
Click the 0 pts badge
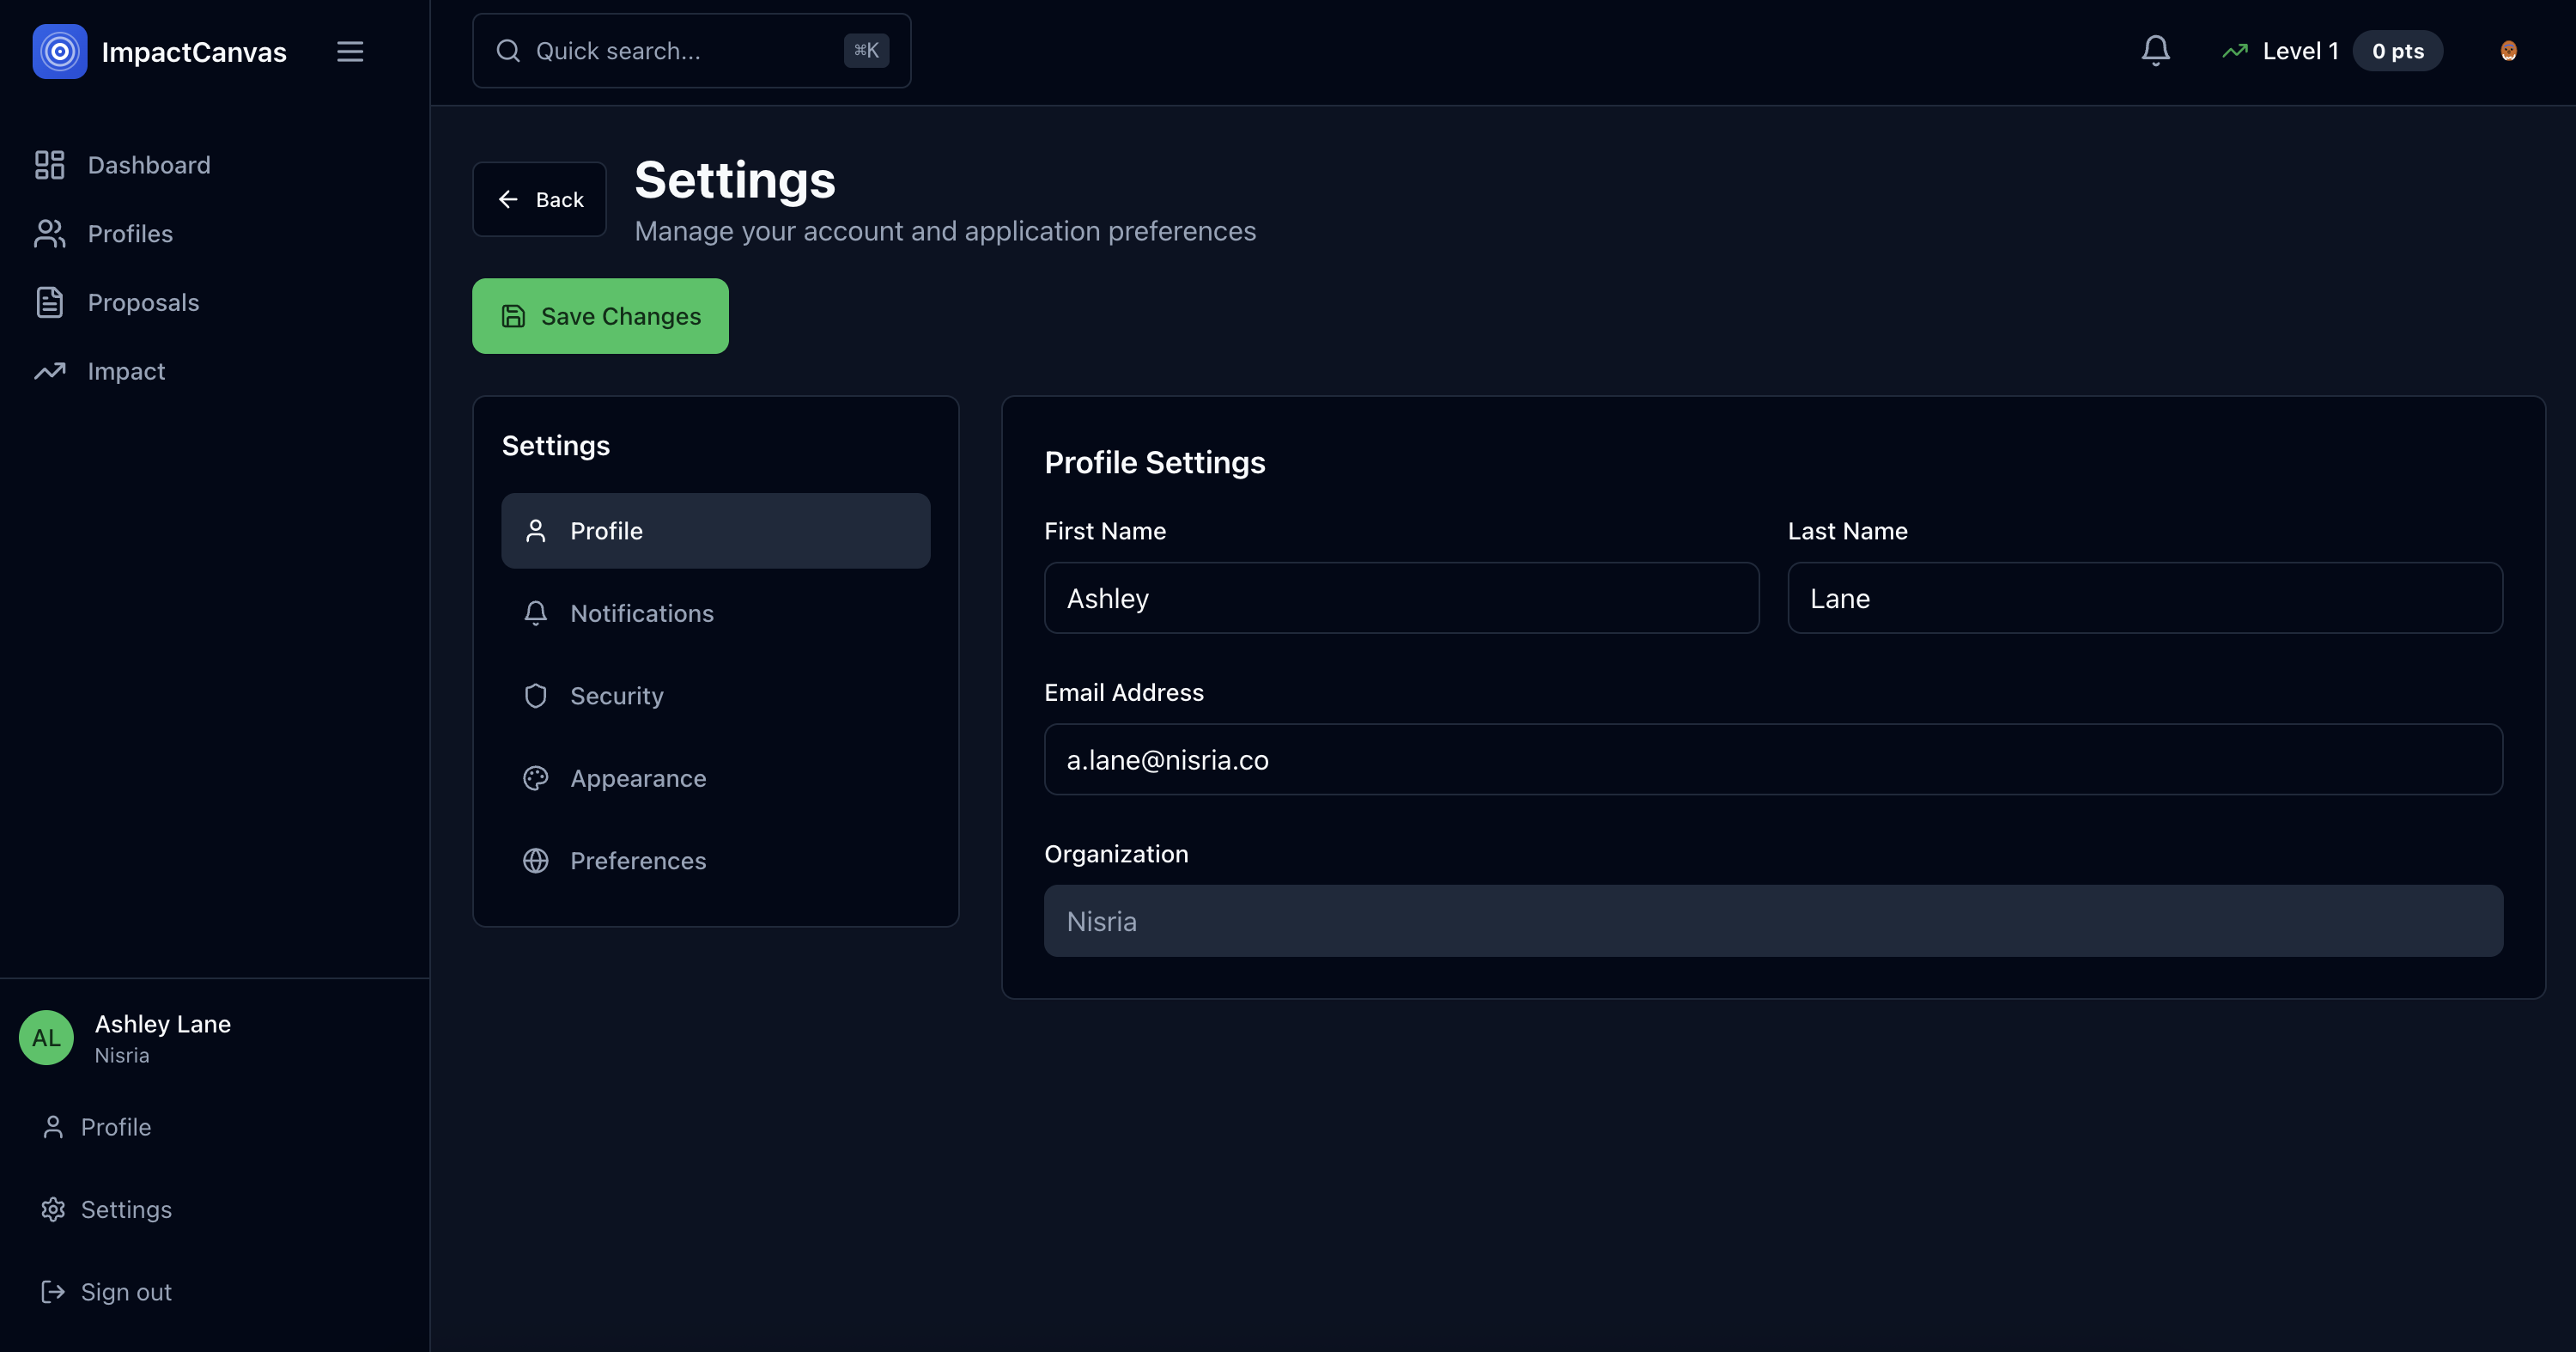pos(2397,51)
